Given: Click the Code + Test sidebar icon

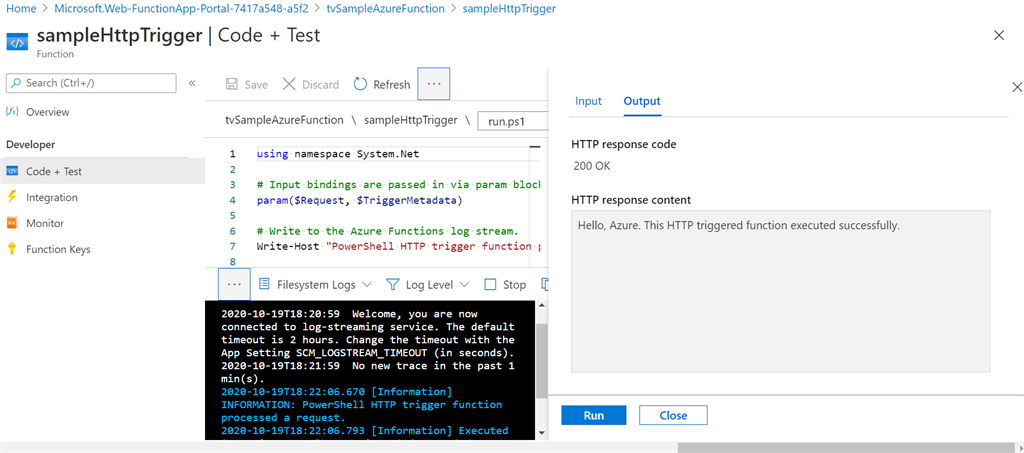Looking at the screenshot, I should click(x=12, y=172).
